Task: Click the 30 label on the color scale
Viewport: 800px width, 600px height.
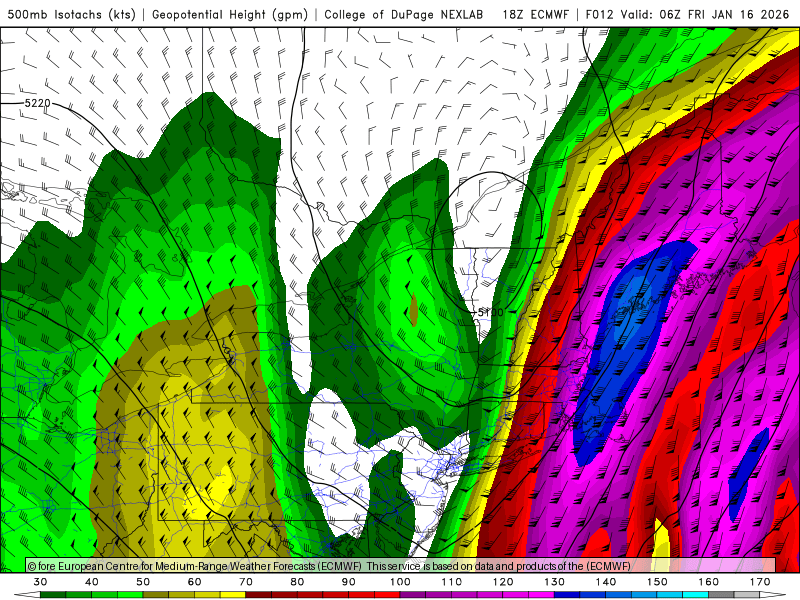Action: (40, 582)
